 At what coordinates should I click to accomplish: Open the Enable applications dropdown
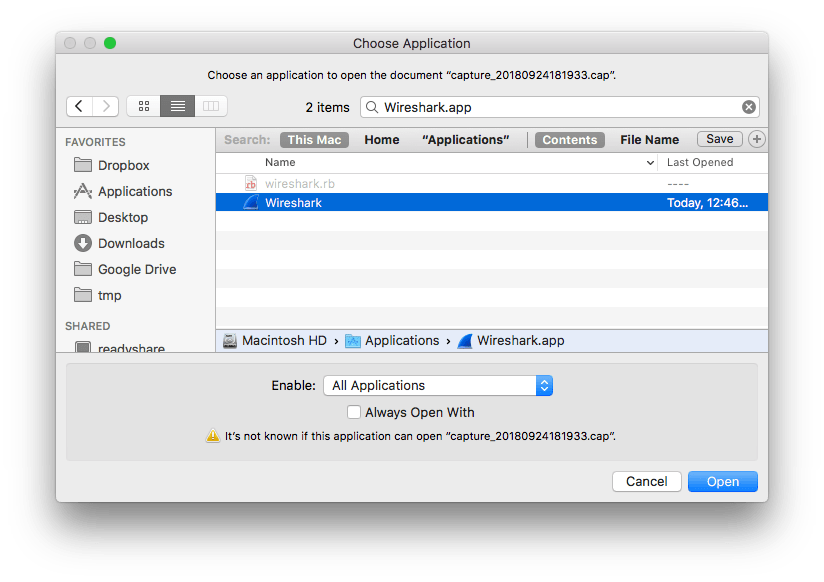click(438, 385)
